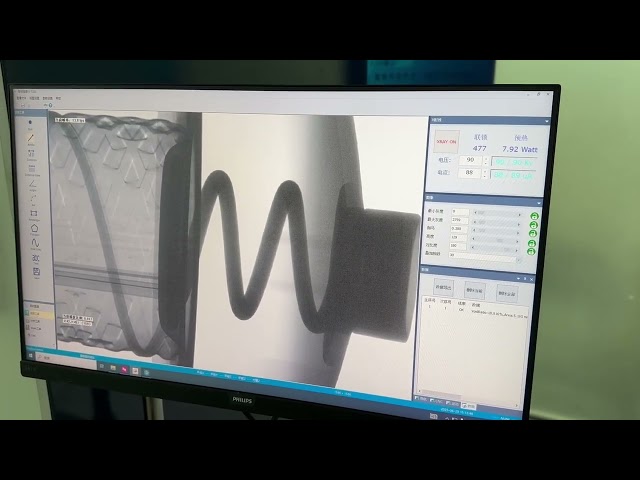Open the results panel dropdown arrow
The width and height of the screenshot is (640, 480).
(518, 278)
